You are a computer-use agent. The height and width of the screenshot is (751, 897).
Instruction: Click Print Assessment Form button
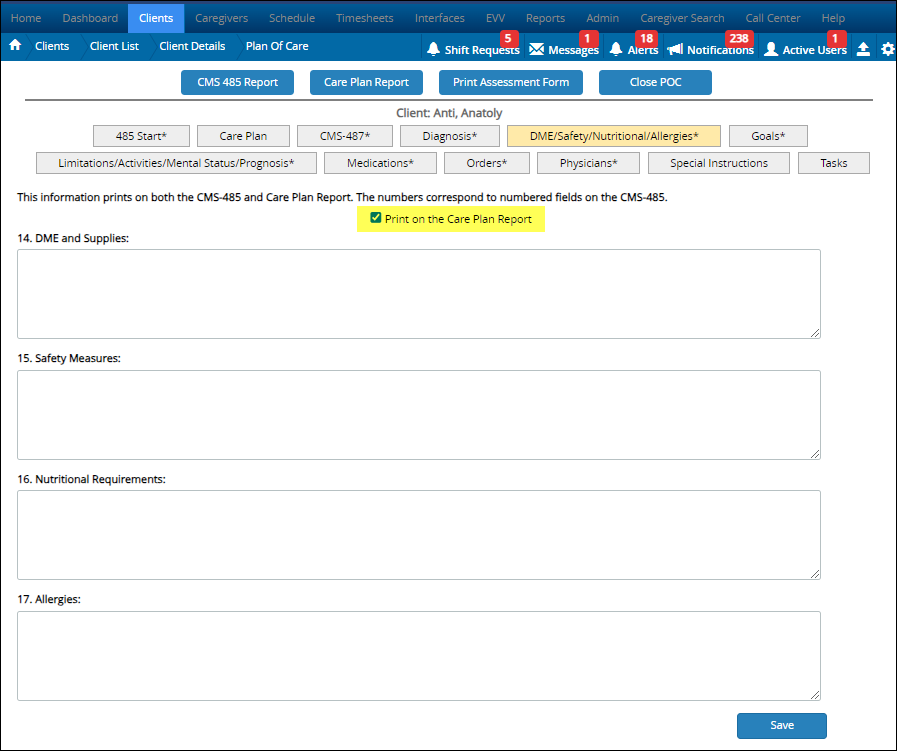[x=511, y=82]
